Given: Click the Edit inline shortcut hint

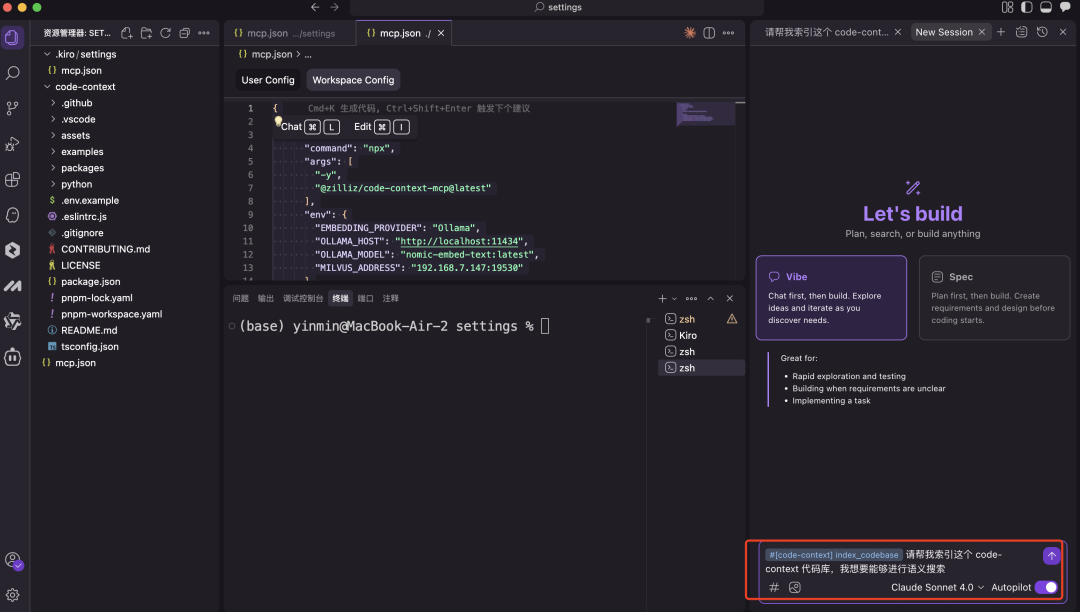Looking at the screenshot, I should pos(382,127).
